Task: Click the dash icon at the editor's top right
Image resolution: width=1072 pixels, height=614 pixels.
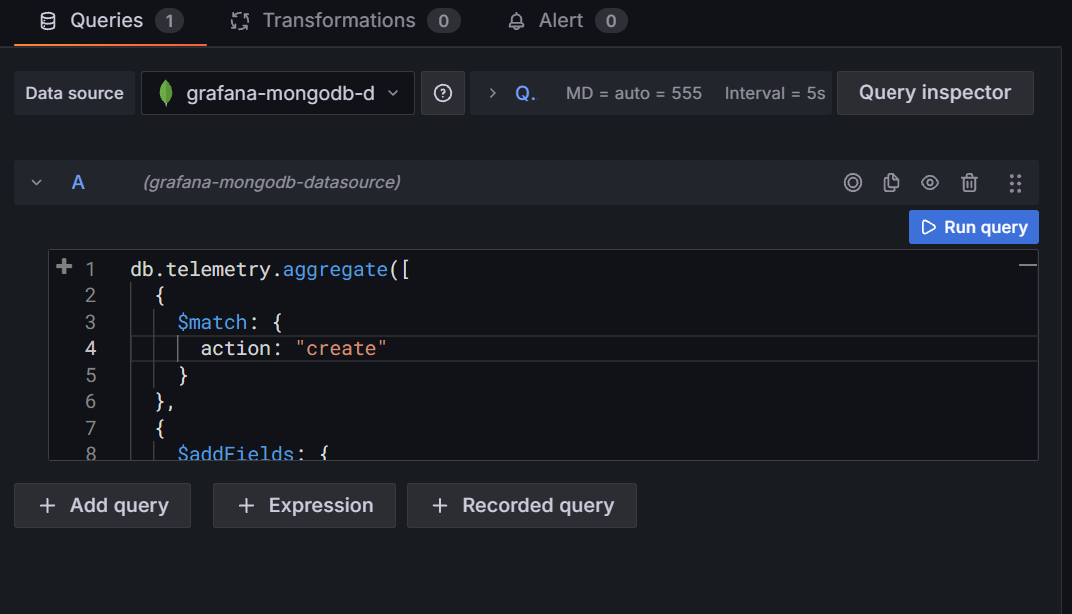Action: 1028,265
